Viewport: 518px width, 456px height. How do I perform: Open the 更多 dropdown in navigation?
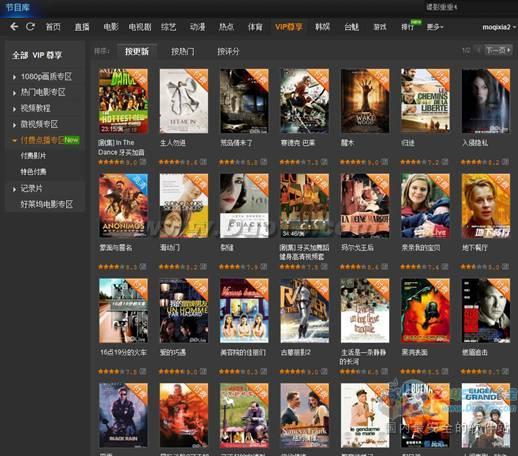coord(435,27)
